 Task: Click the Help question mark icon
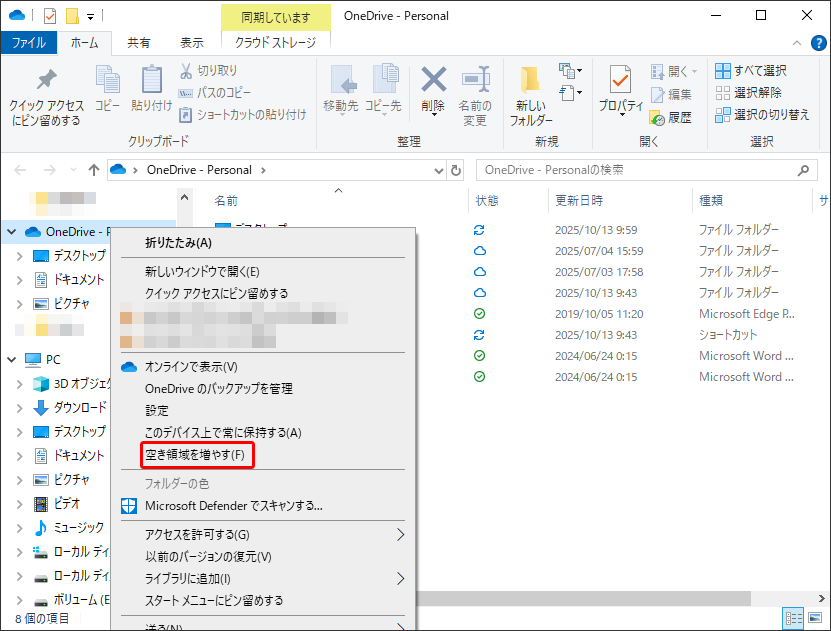pyautogui.click(x=818, y=43)
